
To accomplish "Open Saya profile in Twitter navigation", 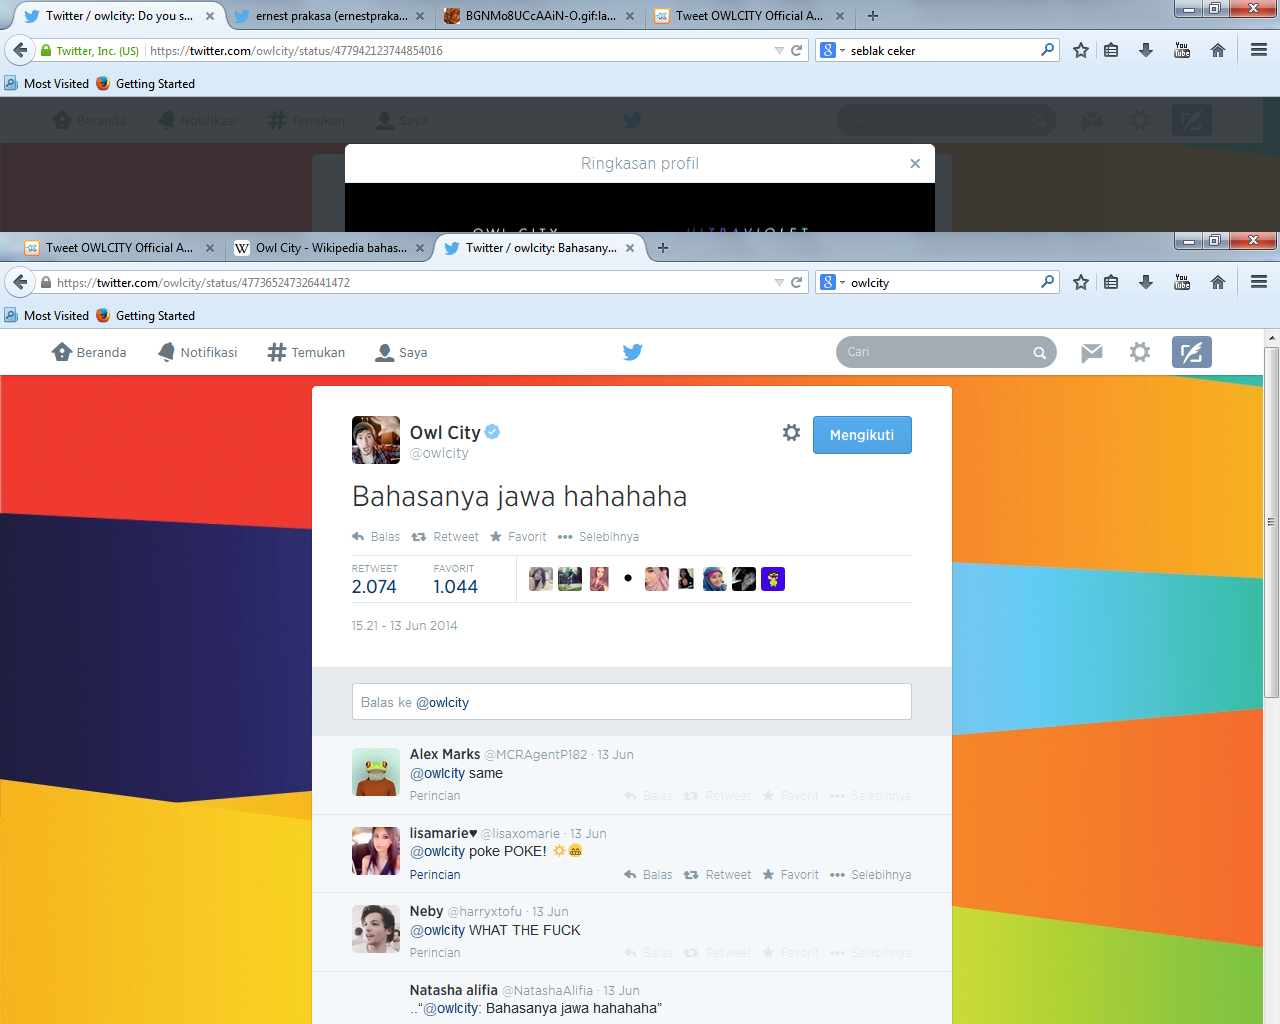I will click(x=401, y=352).
